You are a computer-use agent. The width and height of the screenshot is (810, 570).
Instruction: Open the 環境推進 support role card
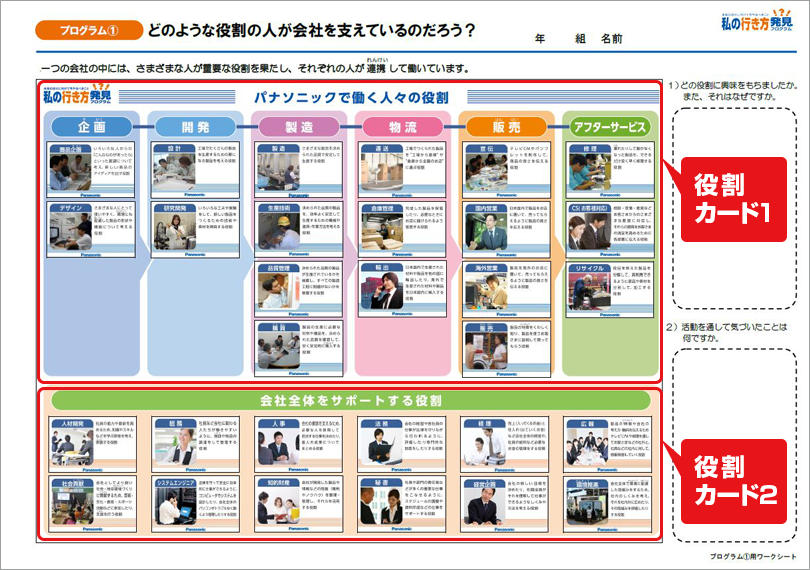tap(607, 504)
